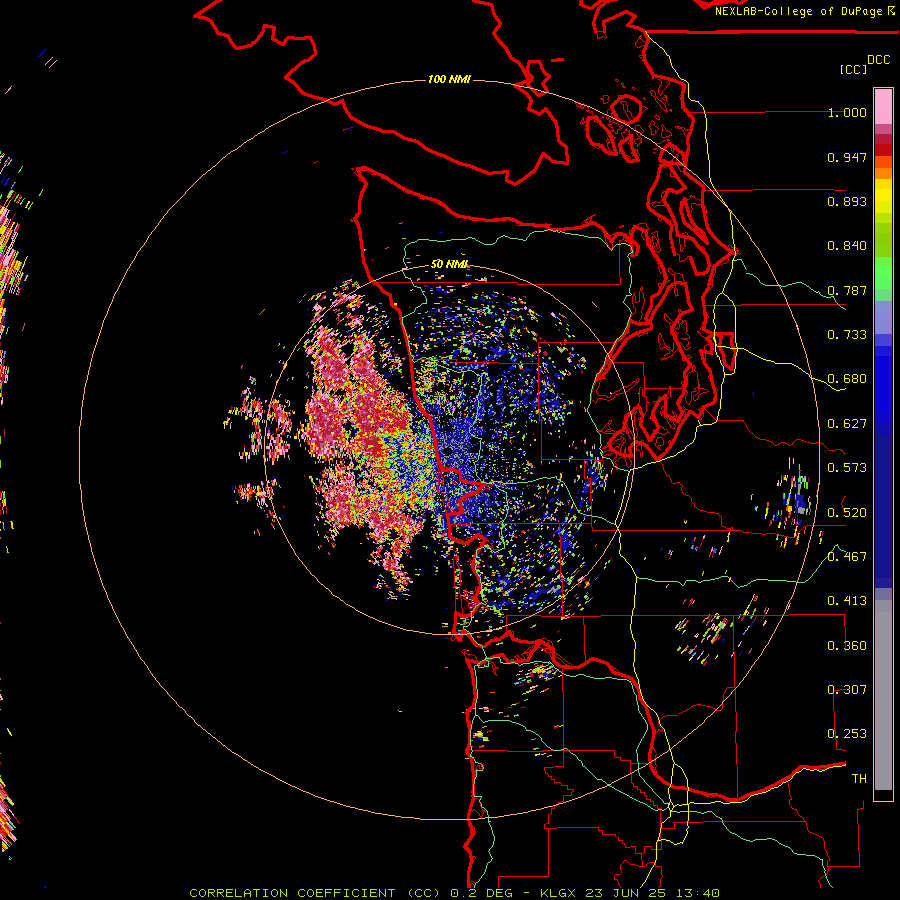This screenshot has height=900, width=900.
Task: Click the 0.307 legend value
Action: click(847, 690)
